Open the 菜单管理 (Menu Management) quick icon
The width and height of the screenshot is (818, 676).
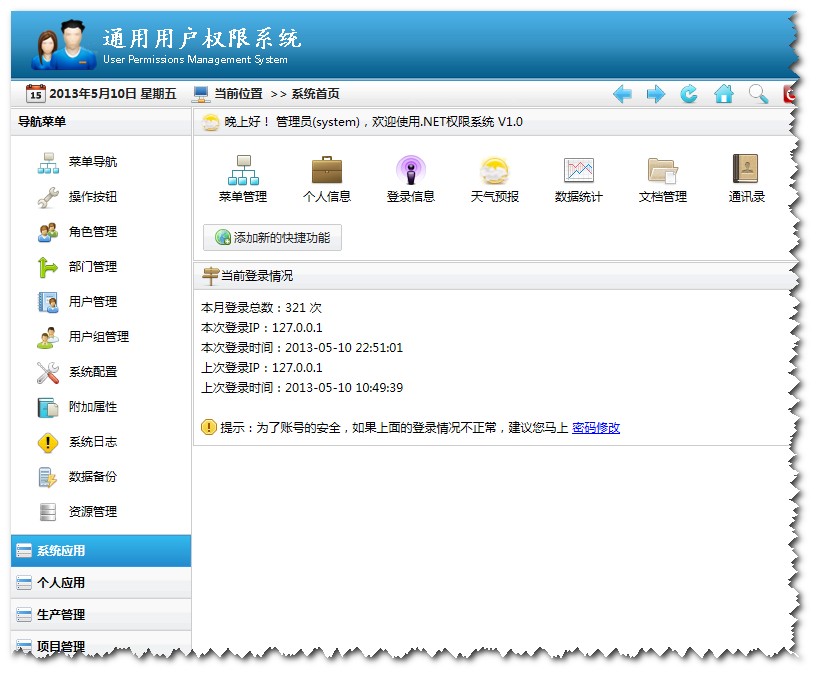click(x=243, y=178)
